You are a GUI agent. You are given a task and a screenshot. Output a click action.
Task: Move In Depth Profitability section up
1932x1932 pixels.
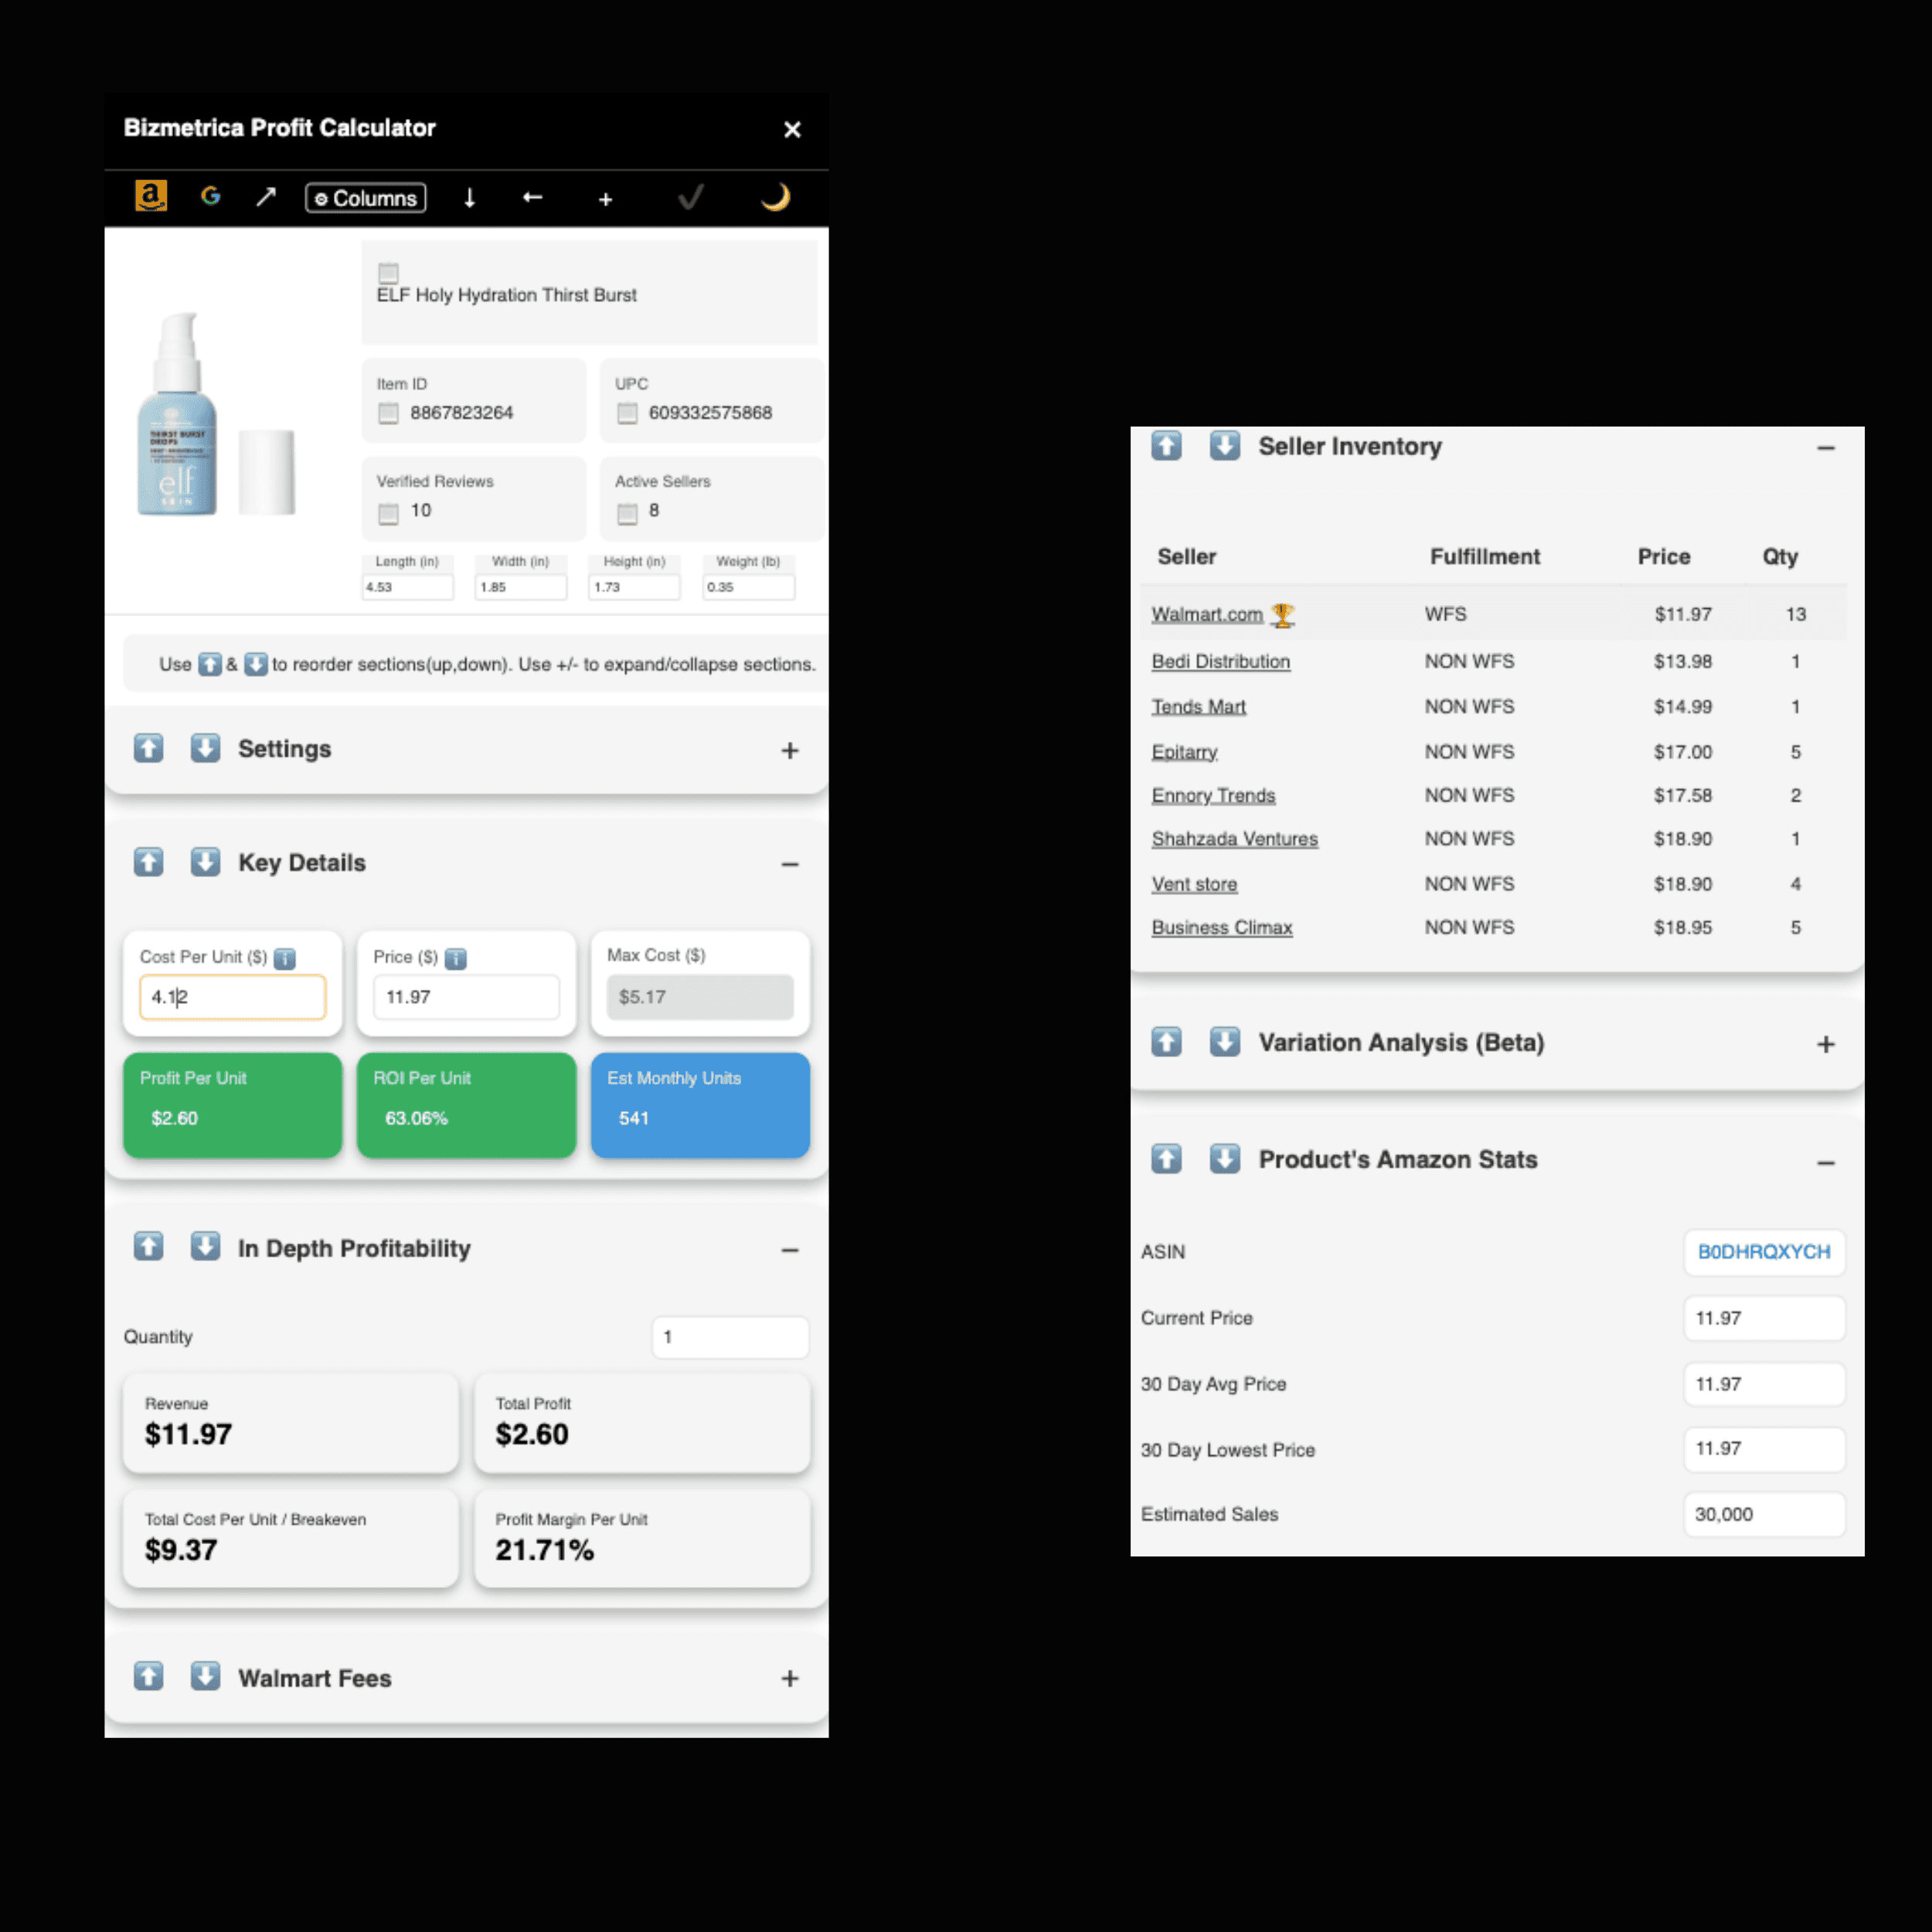click(148, 1246)
